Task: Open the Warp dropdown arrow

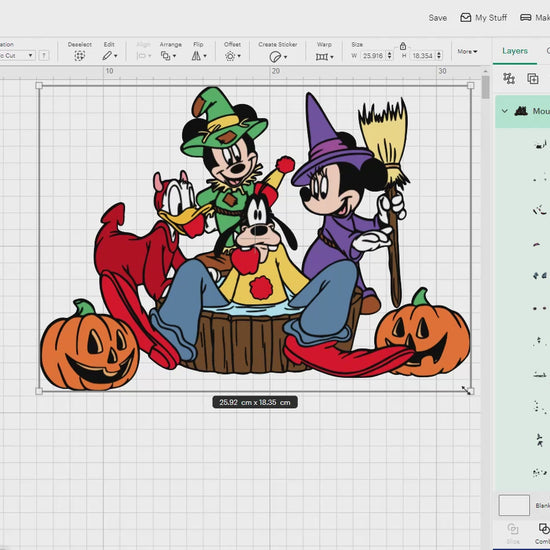Action: click(x=332, y=57)
